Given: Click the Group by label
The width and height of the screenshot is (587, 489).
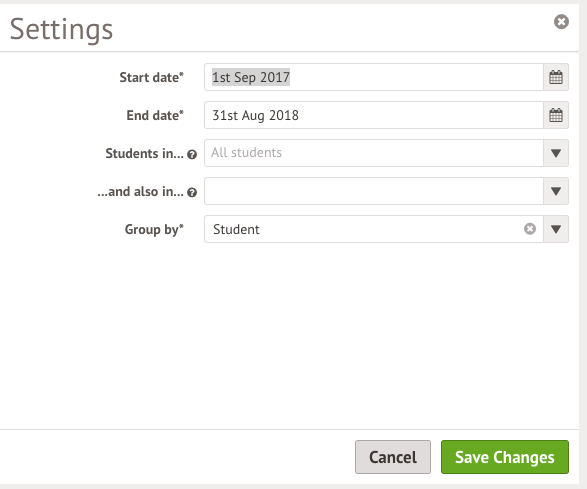Looking at the screenshot, I should [154, 229].
